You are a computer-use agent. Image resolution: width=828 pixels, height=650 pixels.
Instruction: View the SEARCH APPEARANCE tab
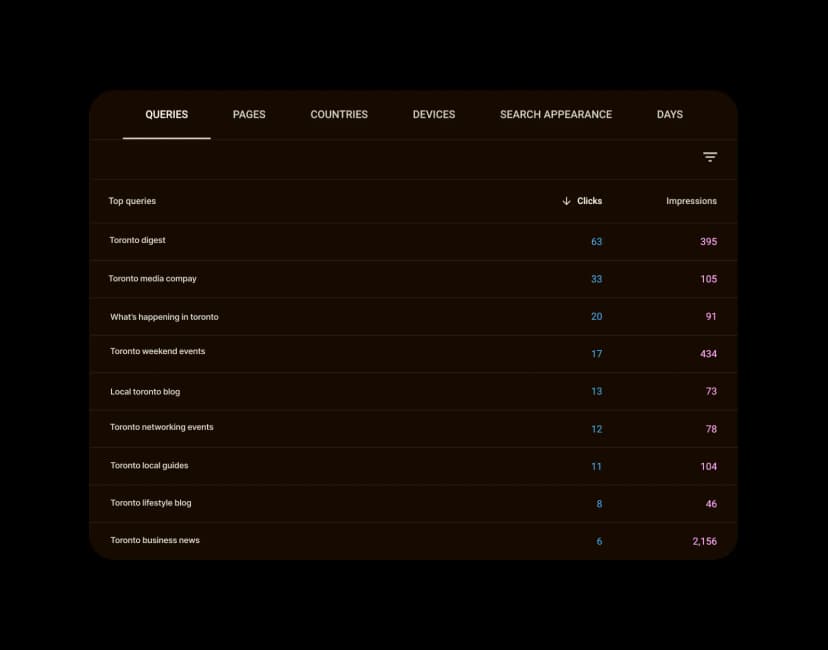point(555,114)
